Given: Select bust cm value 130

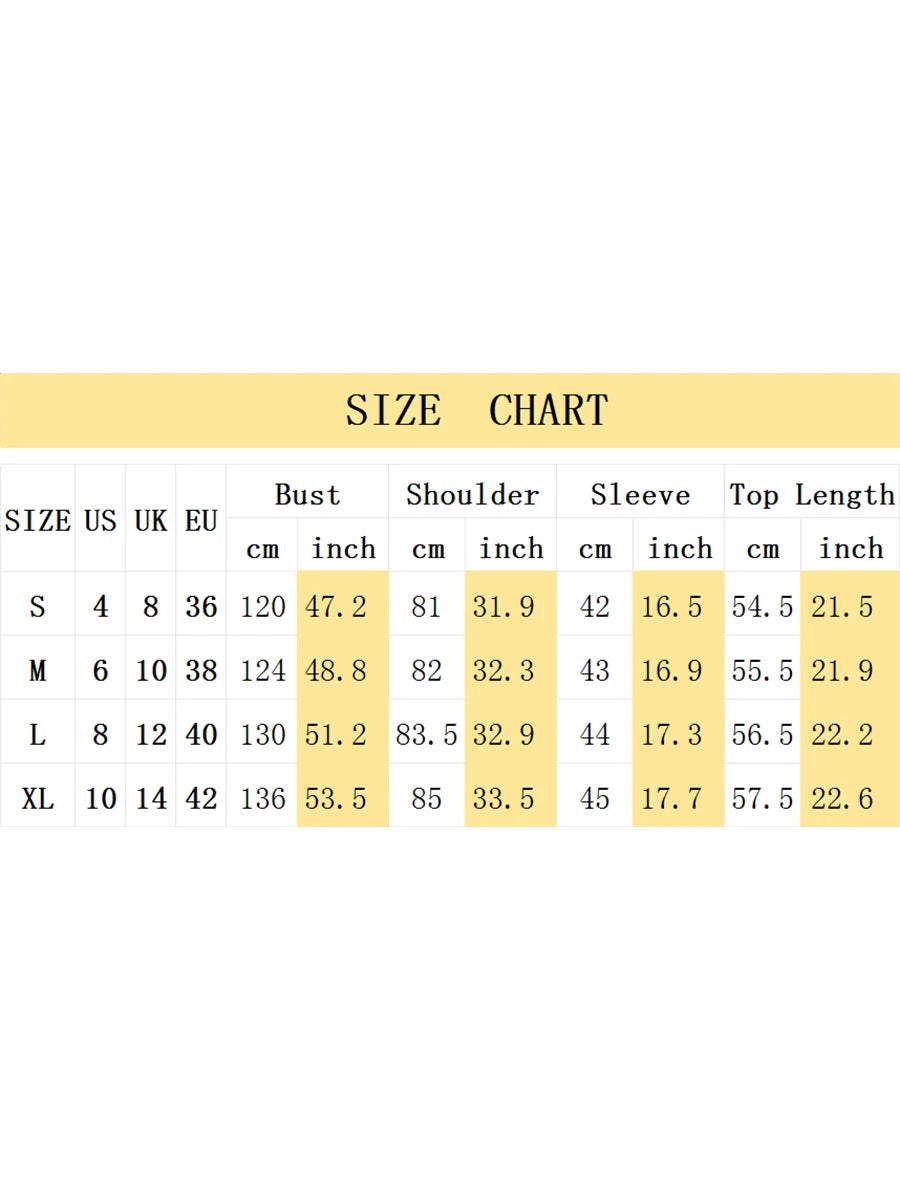Looking at the screenshot, I should [x=263, y=734].
